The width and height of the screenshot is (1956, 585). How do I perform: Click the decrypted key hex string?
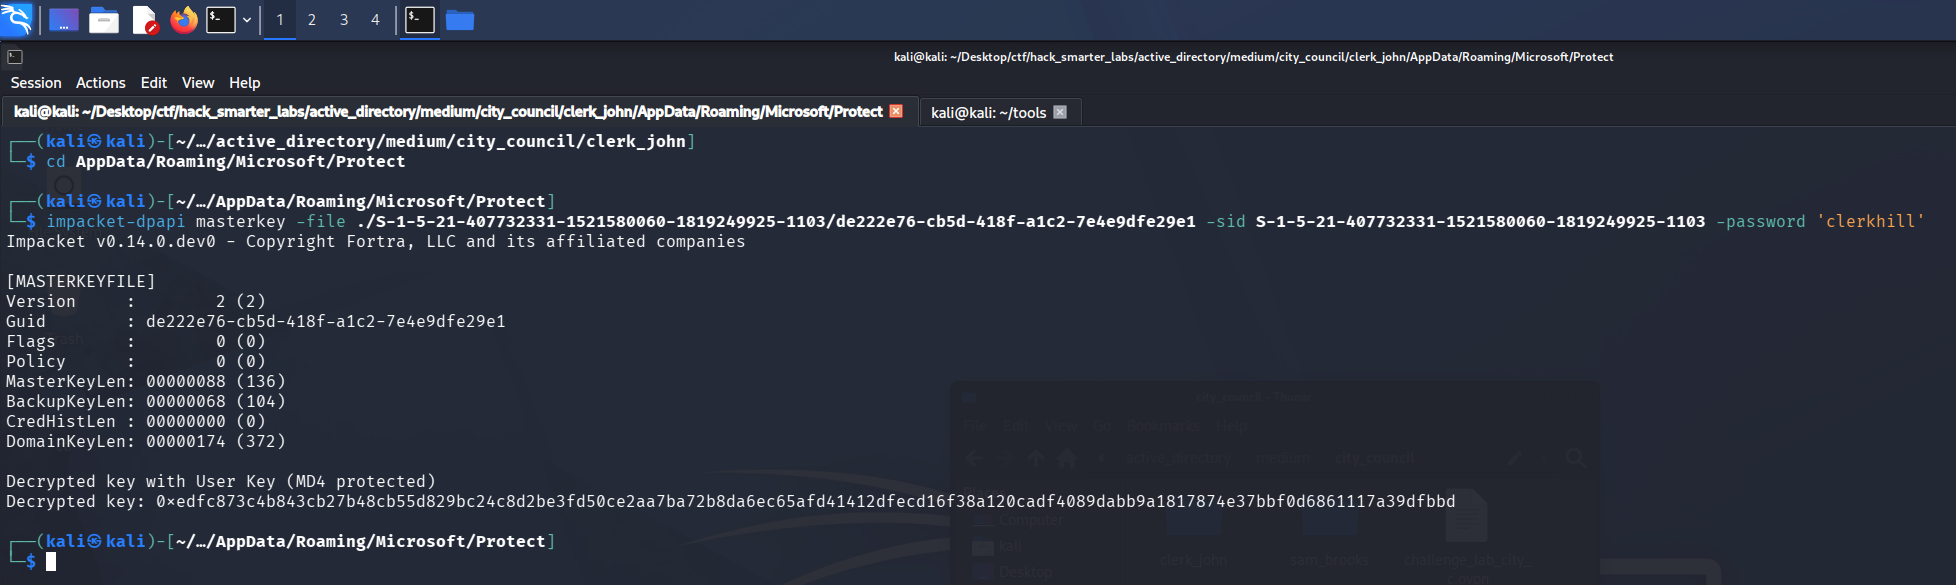coord(806,502)
